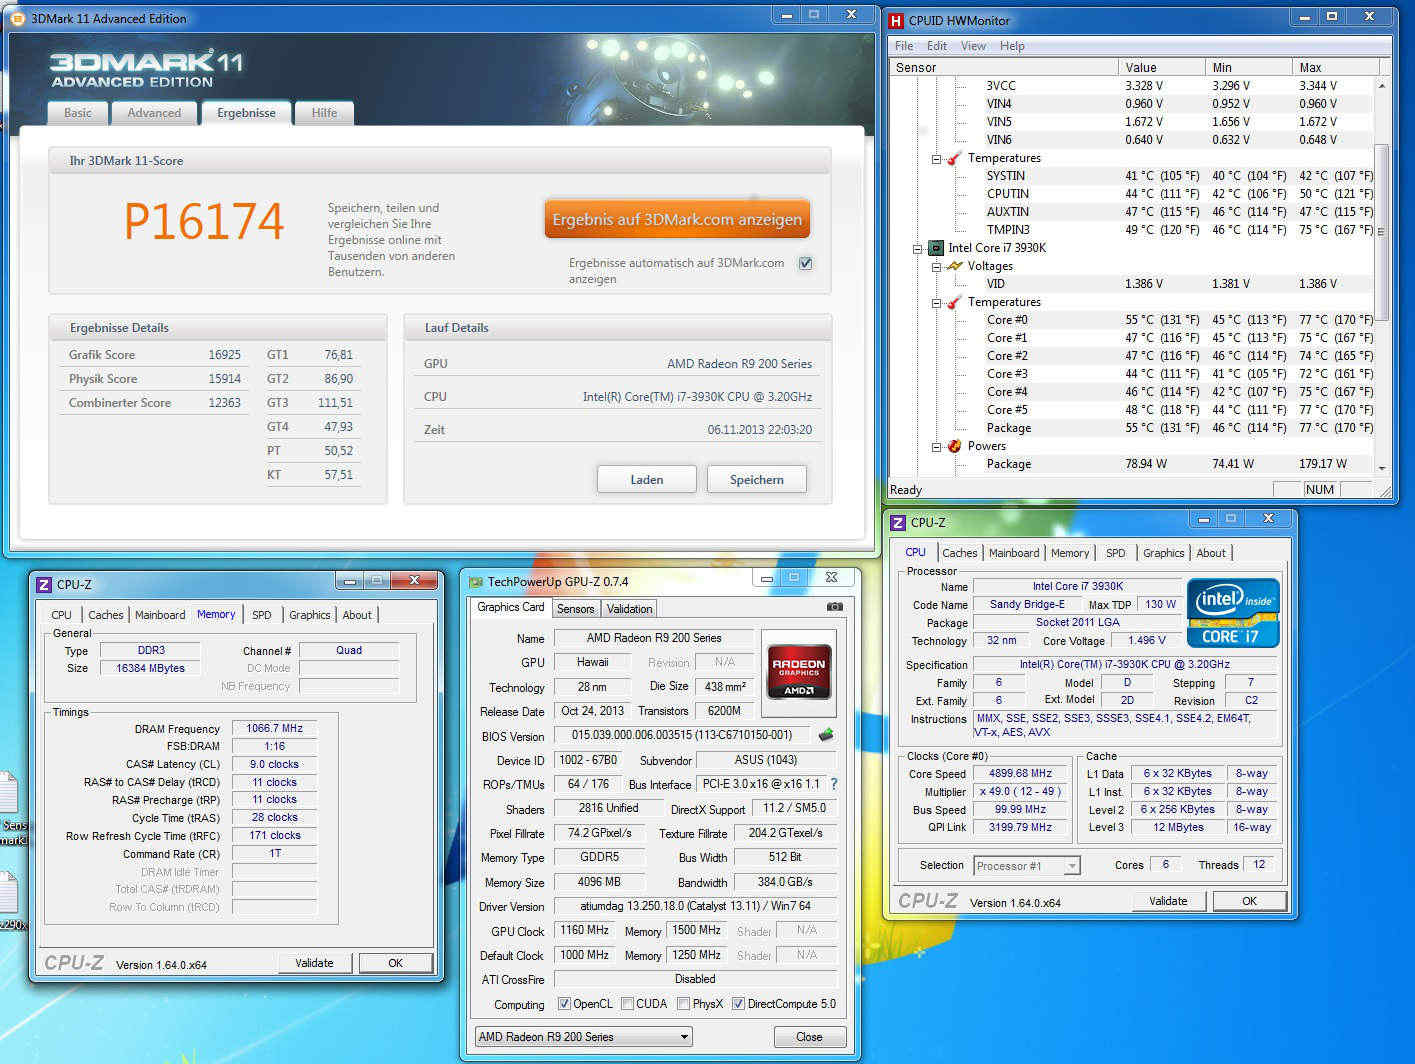Click the HWMonitor vertical scrollbar thumb

(1382, 232)
